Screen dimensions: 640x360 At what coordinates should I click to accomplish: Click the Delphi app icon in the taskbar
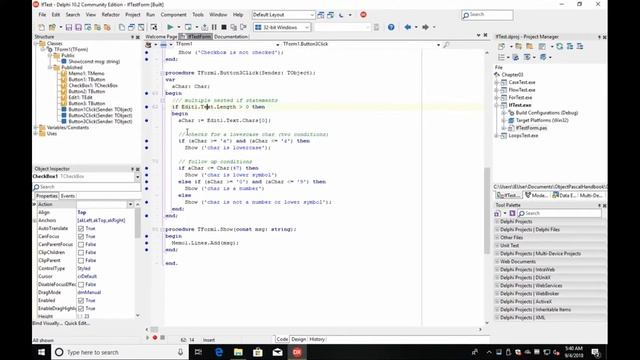coord(297,352)
